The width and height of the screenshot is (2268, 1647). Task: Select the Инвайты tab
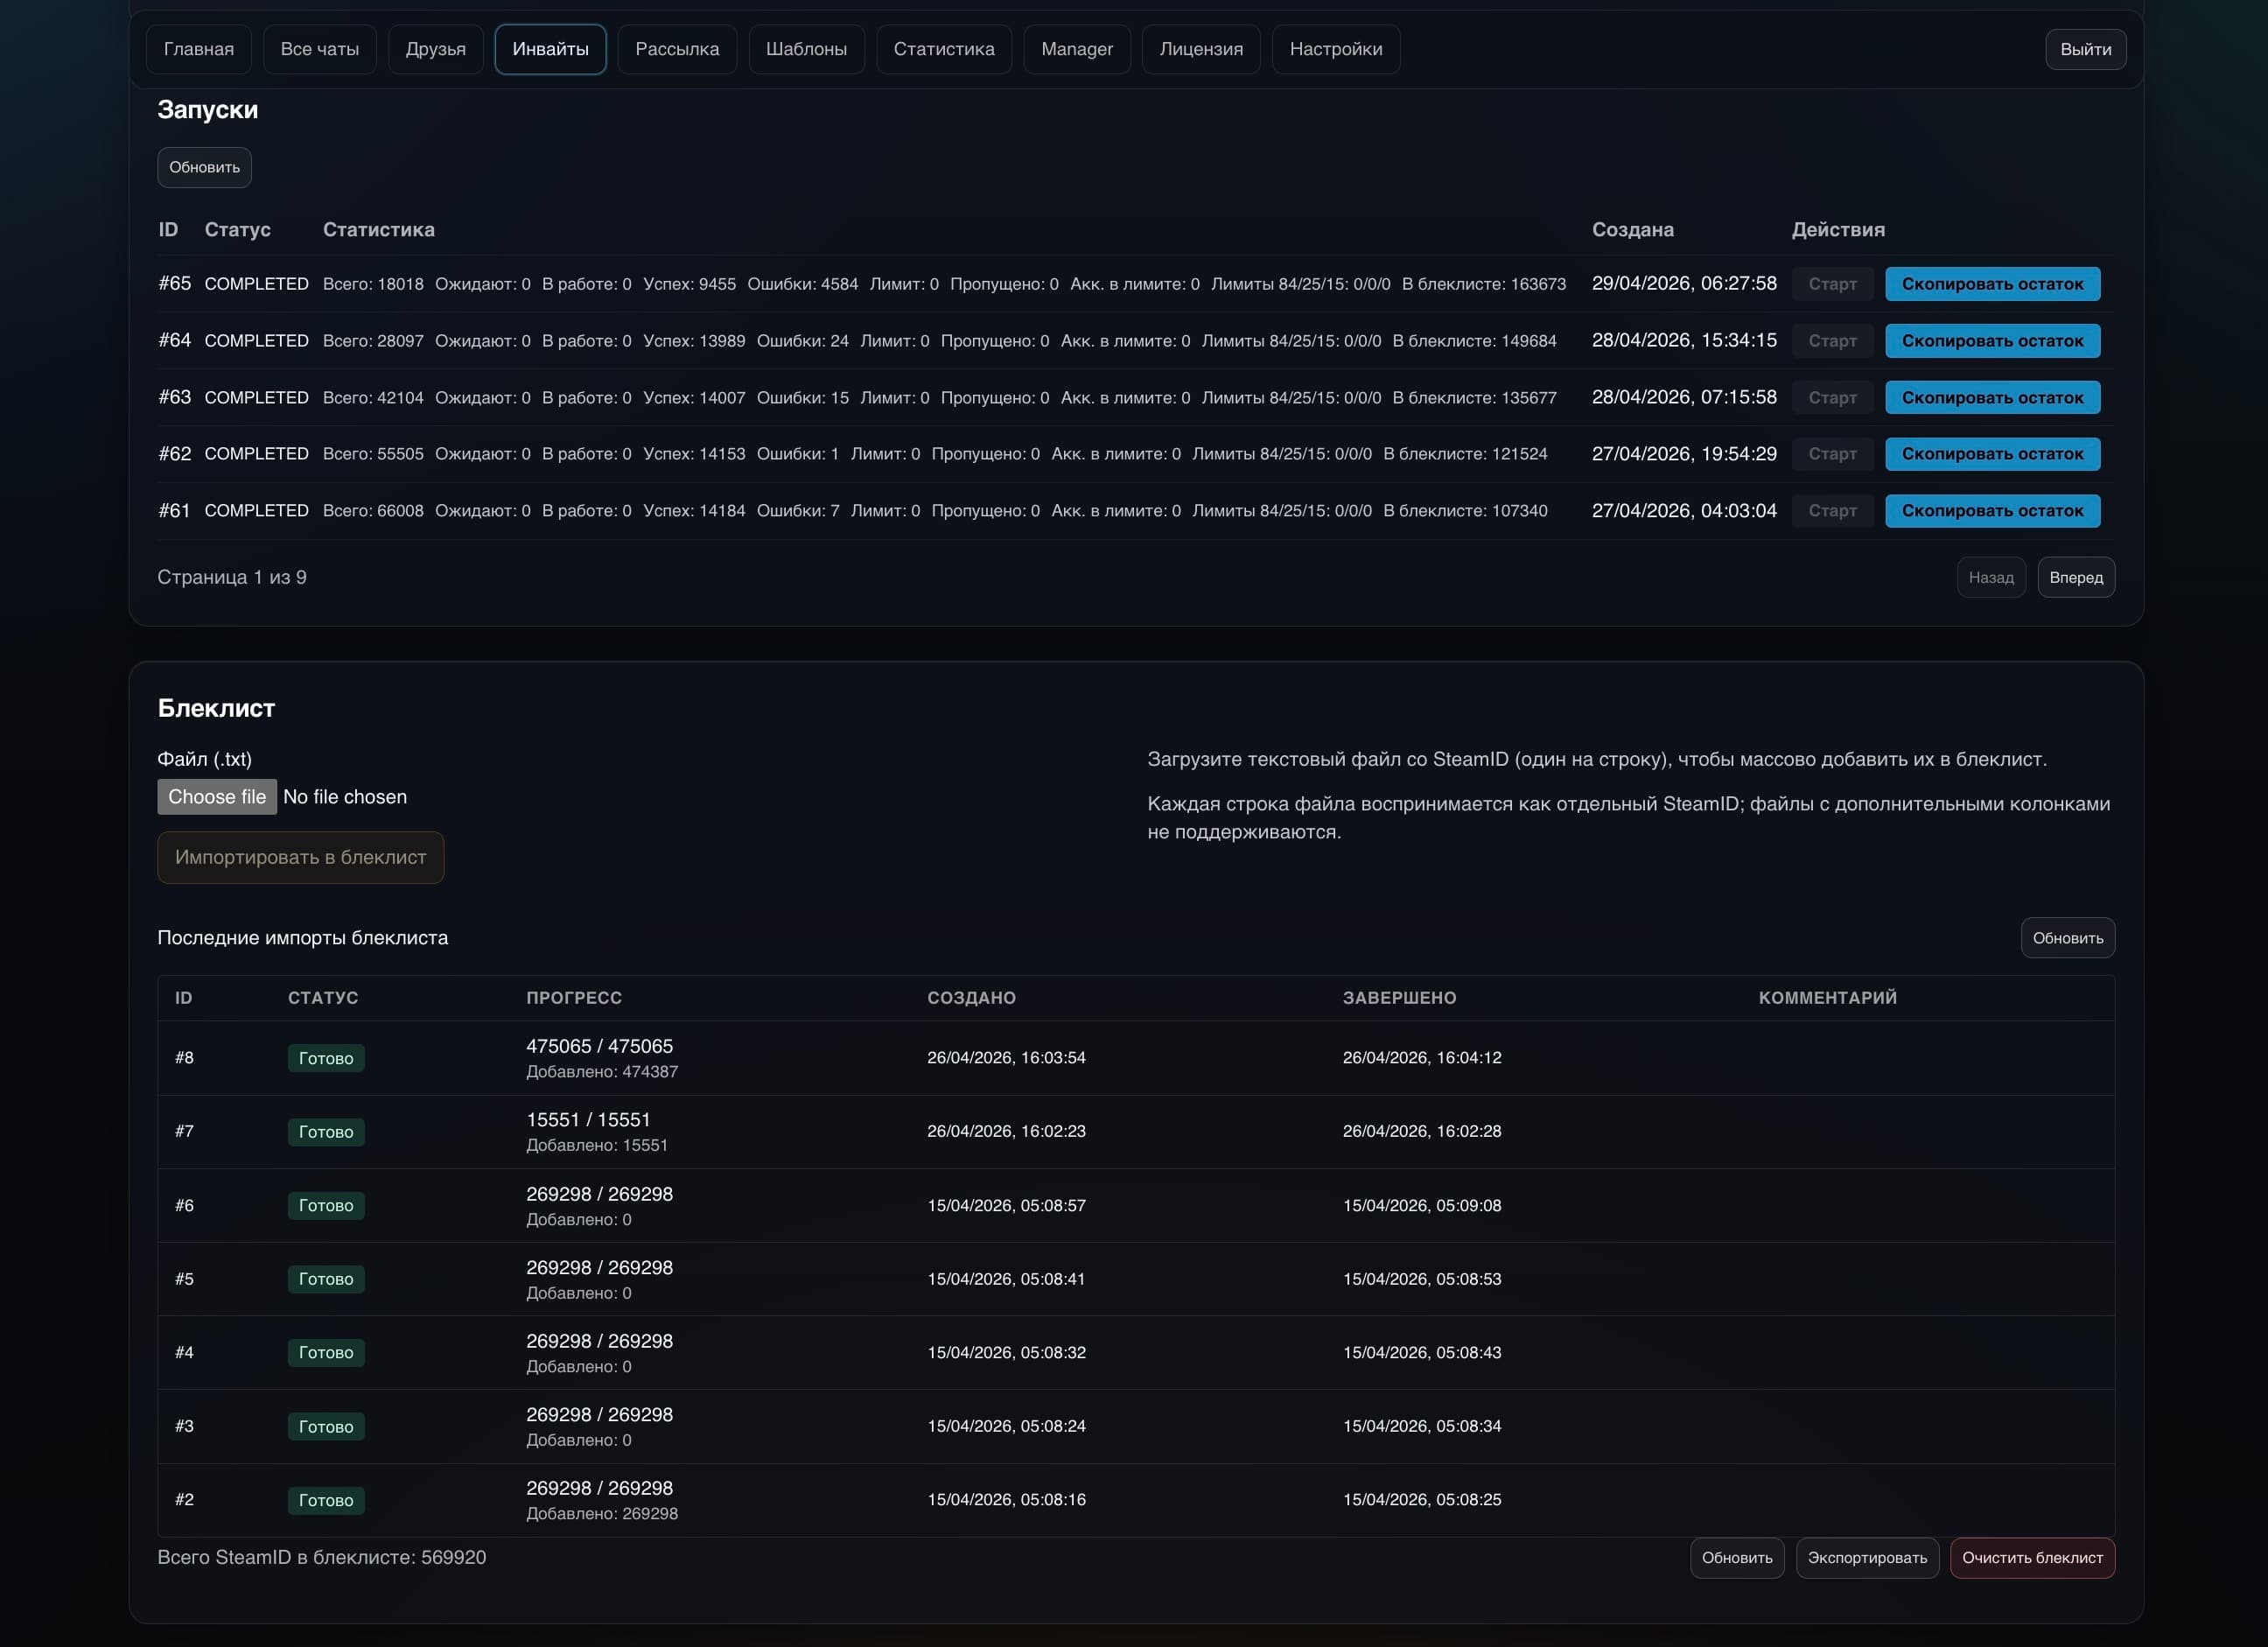tap(550, 49)
